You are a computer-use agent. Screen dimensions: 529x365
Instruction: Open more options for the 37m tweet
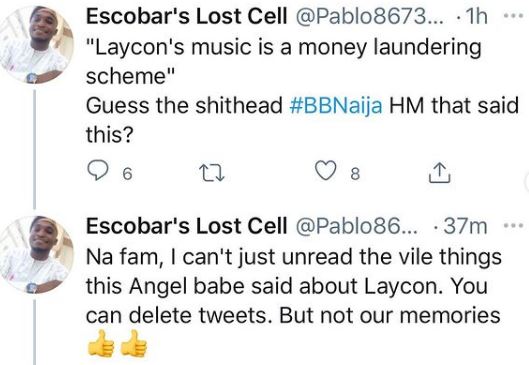[513, 225]
